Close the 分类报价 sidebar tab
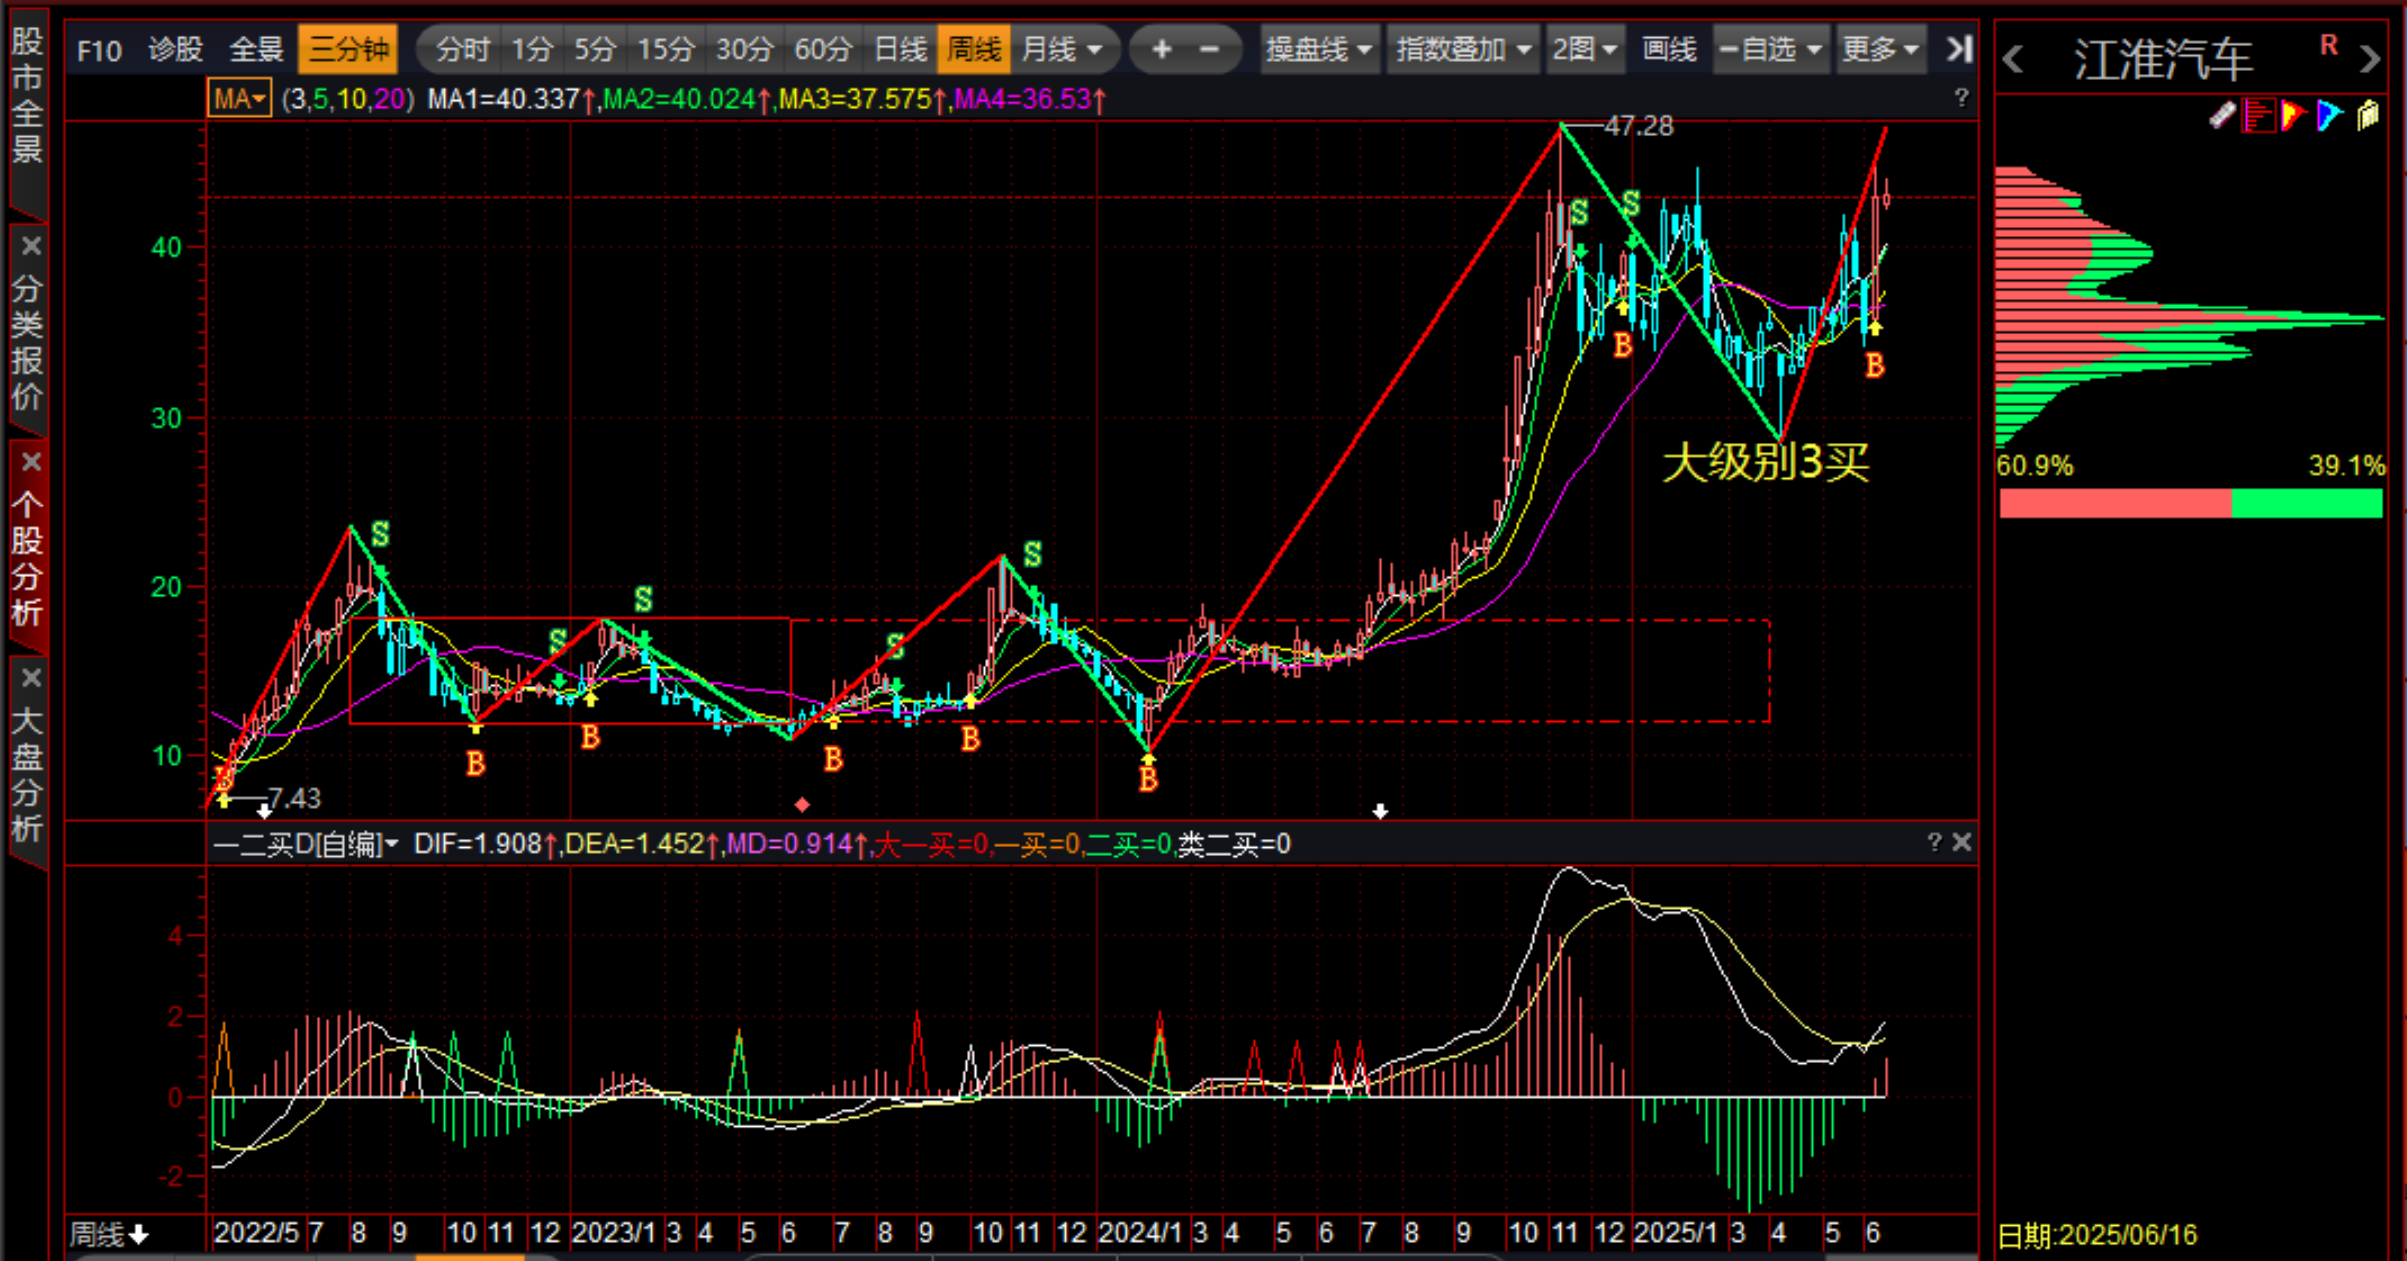2407x1261 pixels. 31,246
